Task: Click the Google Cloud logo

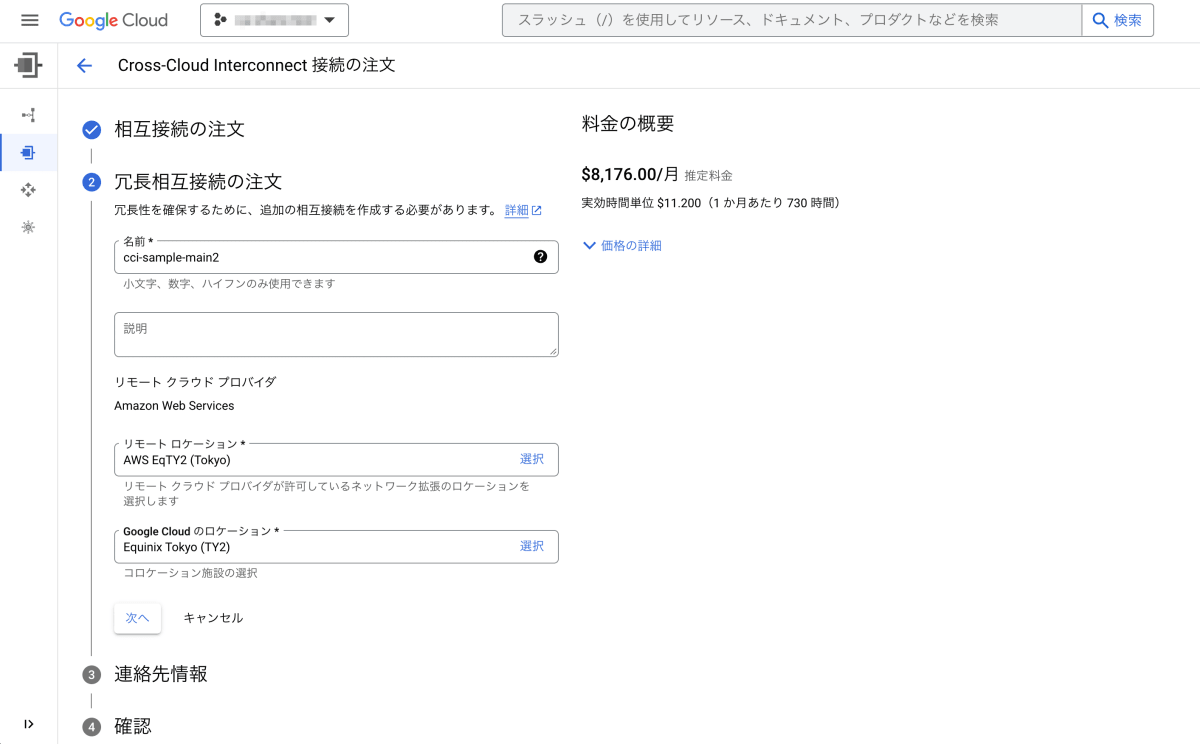Action: [x=113, y=20]
